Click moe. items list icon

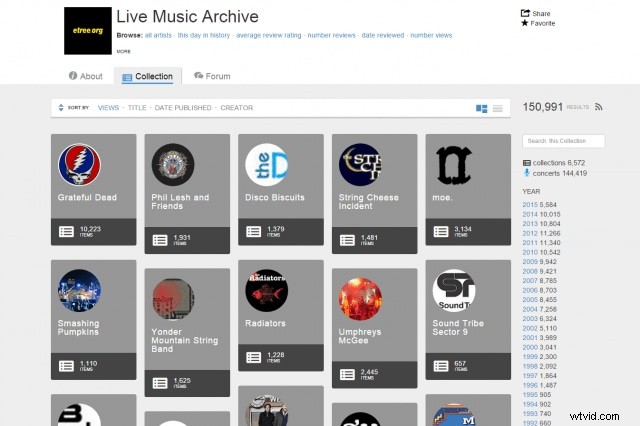tap(441, 231)
